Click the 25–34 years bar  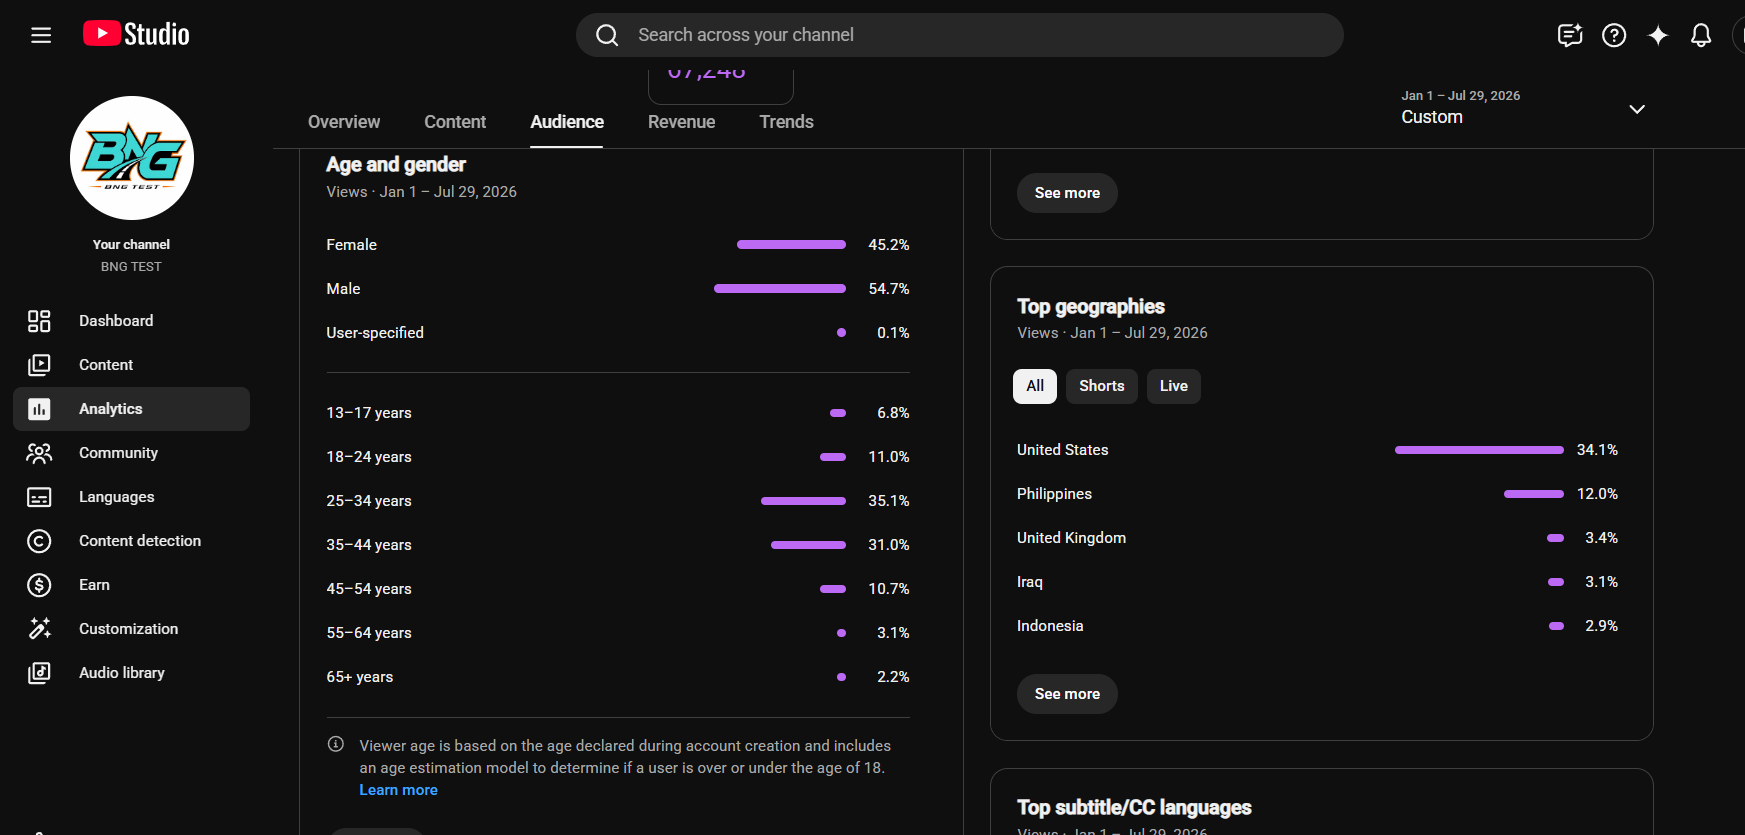tap(803, 501)
